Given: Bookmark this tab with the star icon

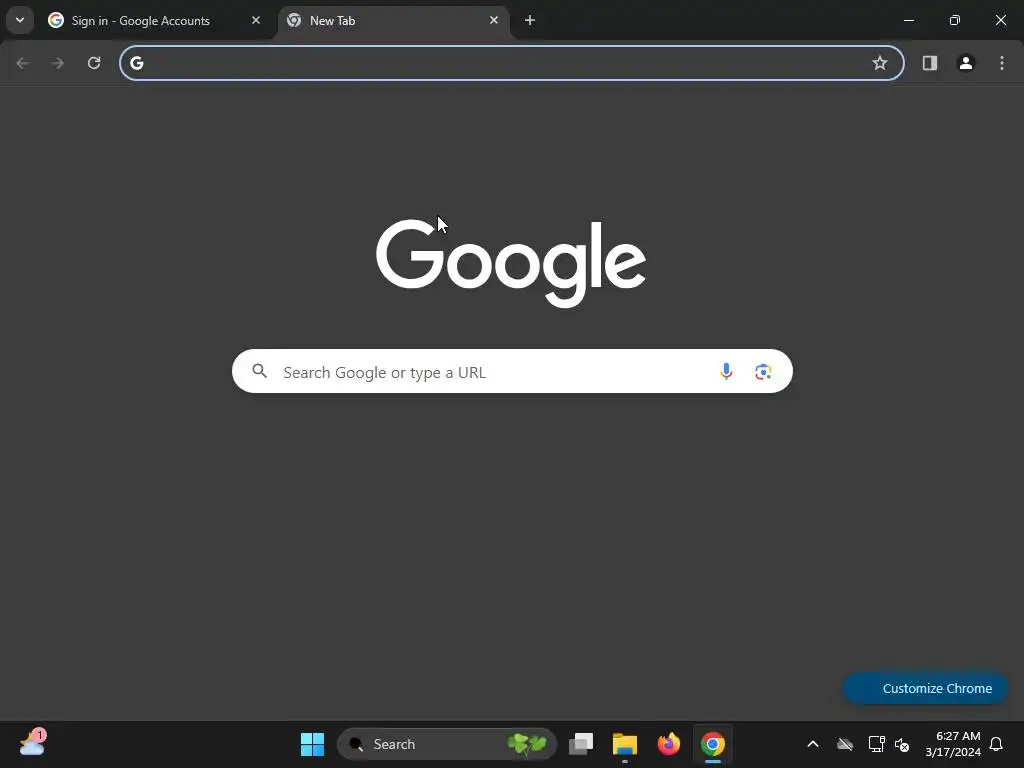Looking at the screenshot, I should pos(880,63).
